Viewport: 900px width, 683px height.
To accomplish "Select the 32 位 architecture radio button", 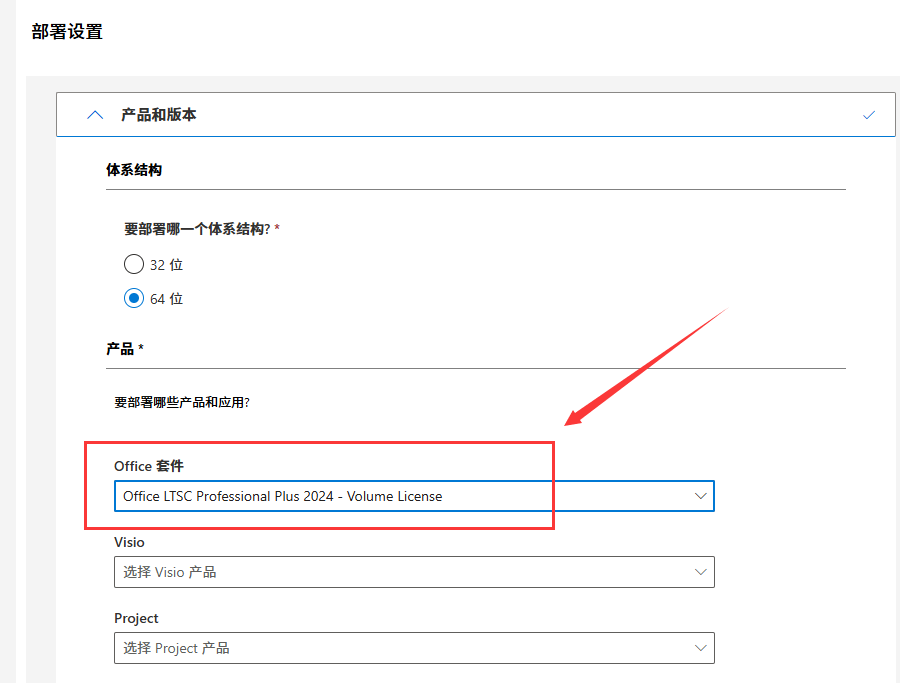I will coord(134,264).
